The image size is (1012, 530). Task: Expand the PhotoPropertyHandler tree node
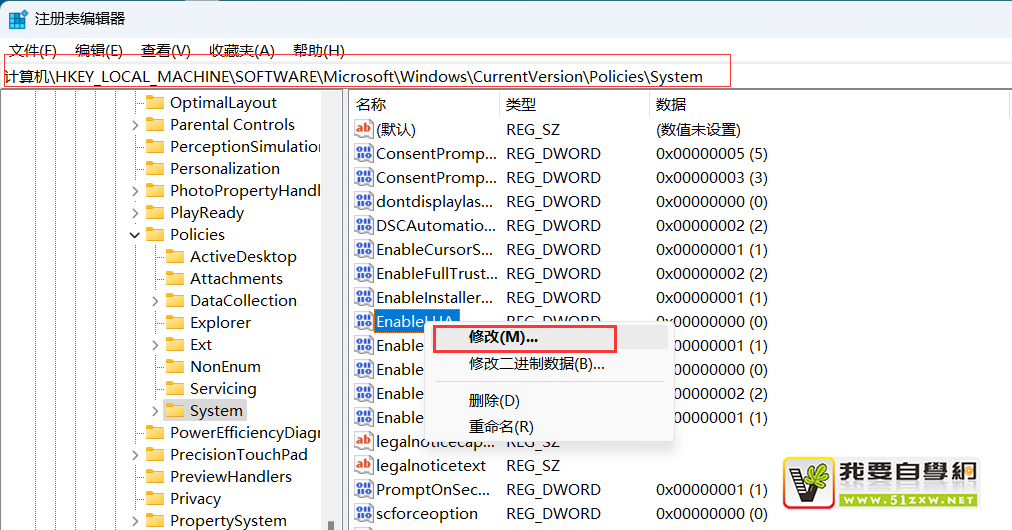tap(135, 191)
